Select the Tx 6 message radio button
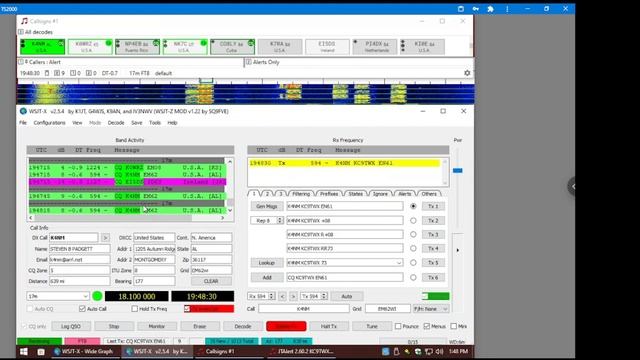The image size is (640, 360). (x=413, y=277)
